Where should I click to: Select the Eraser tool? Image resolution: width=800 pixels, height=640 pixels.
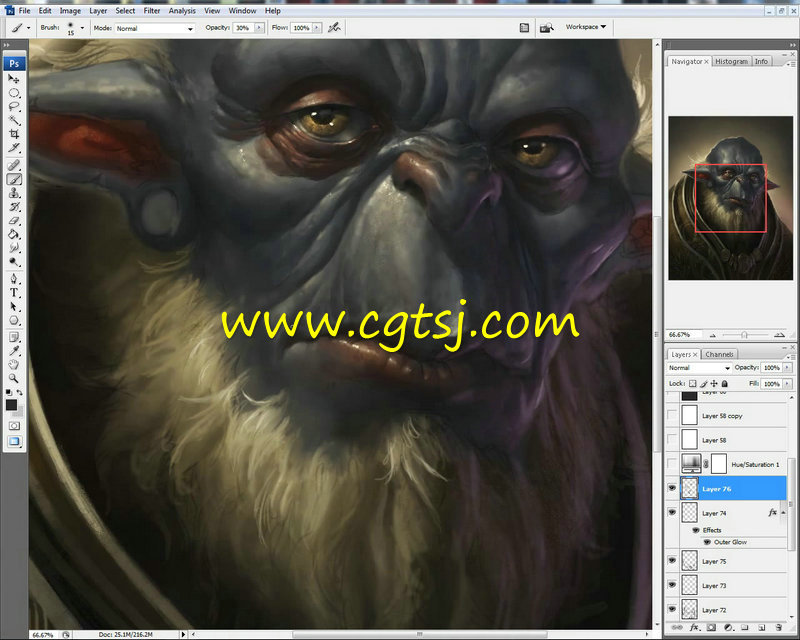click(x=14, y=220)
